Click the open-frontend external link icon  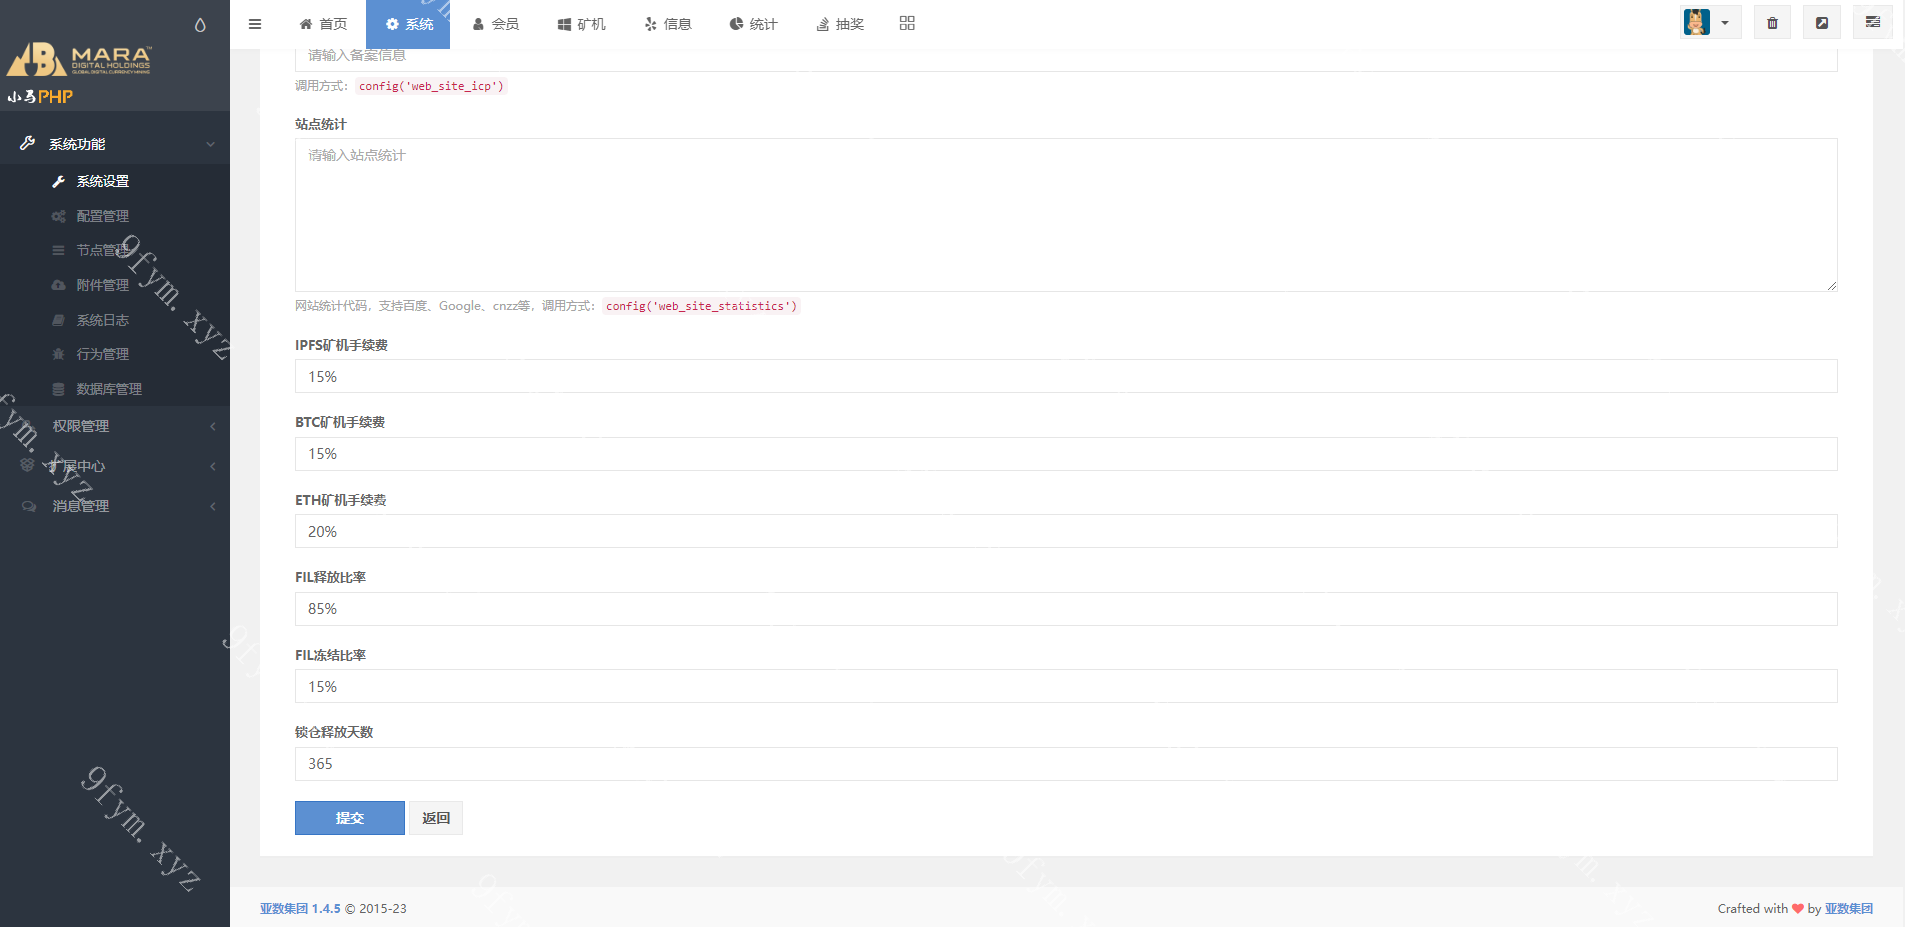coord(1822,23)
